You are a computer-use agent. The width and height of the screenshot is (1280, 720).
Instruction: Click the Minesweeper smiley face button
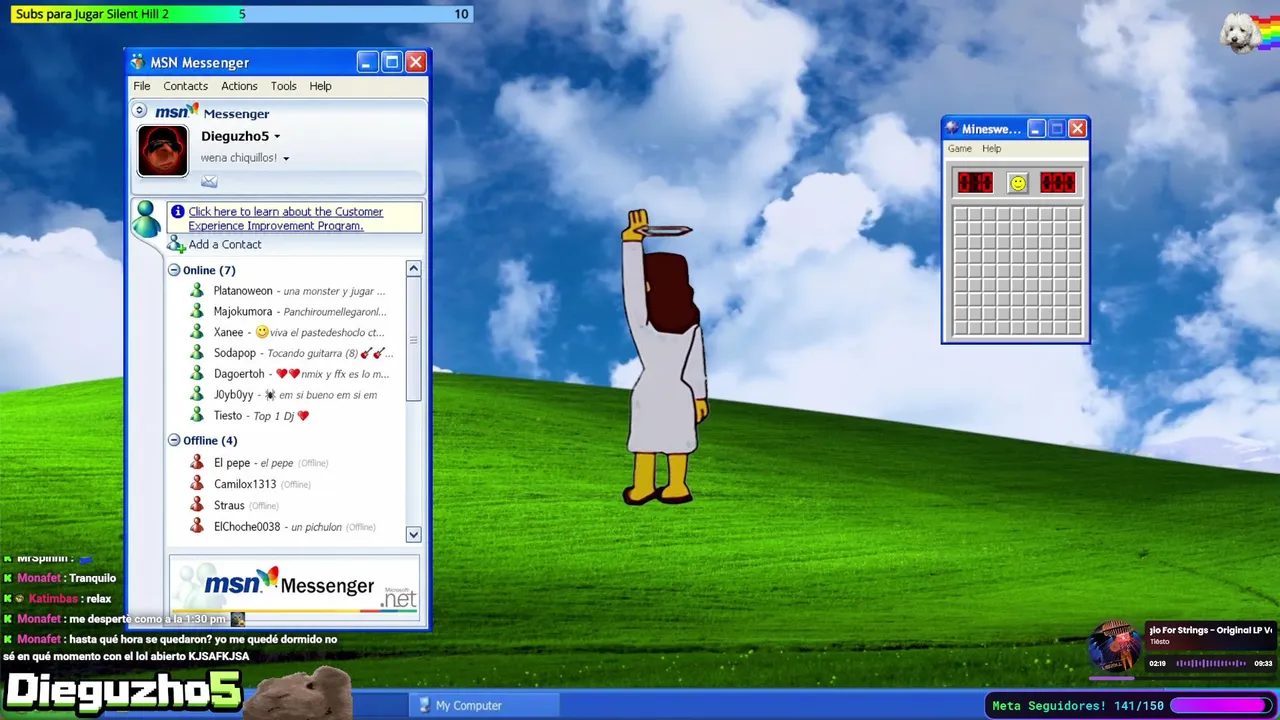pyautogui.click(x=1017, y=182)
